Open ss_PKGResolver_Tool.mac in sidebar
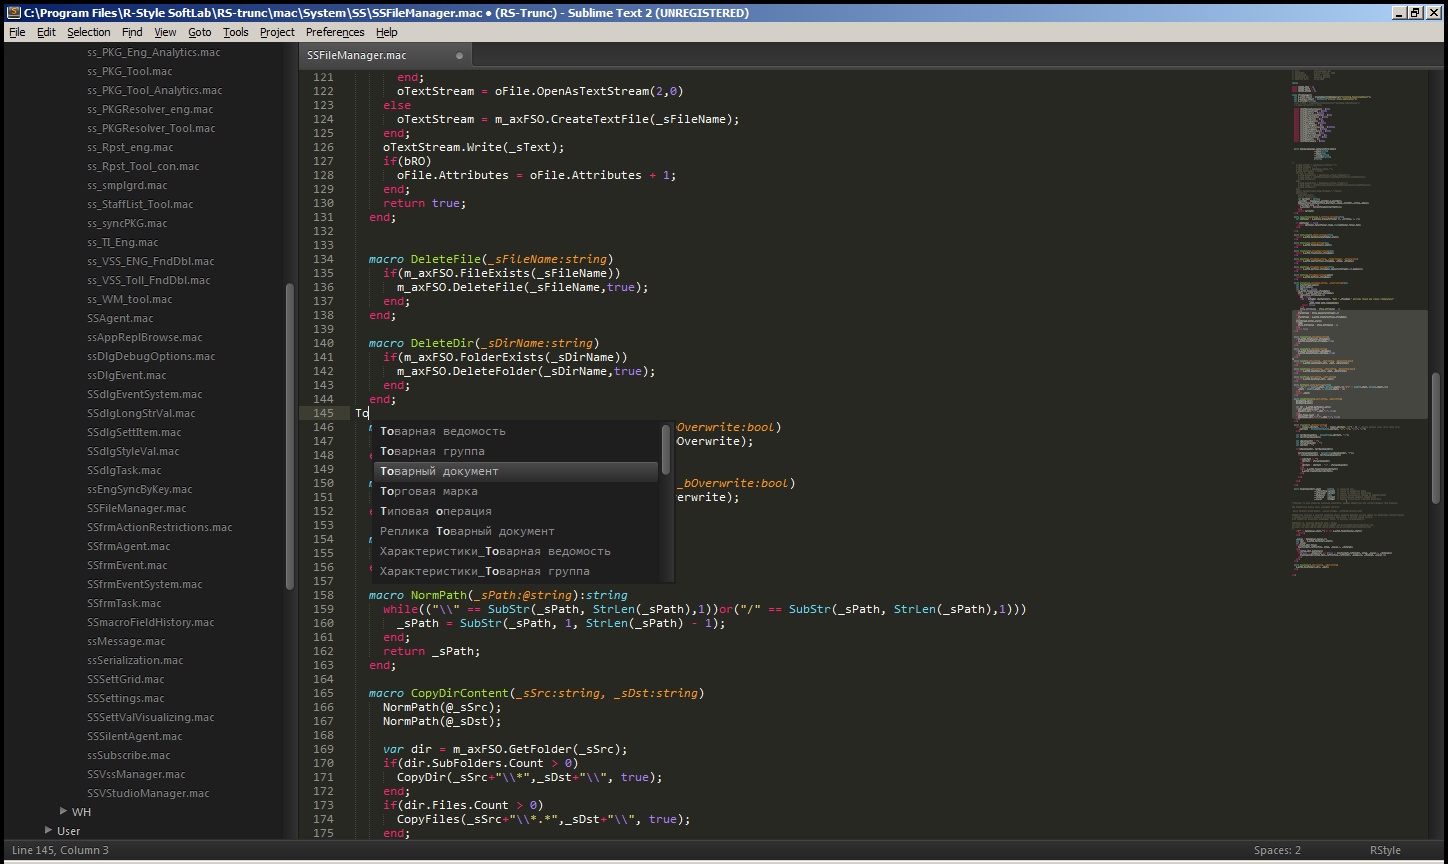This screenshot has width=1448, height=864. tap(151, 128)
